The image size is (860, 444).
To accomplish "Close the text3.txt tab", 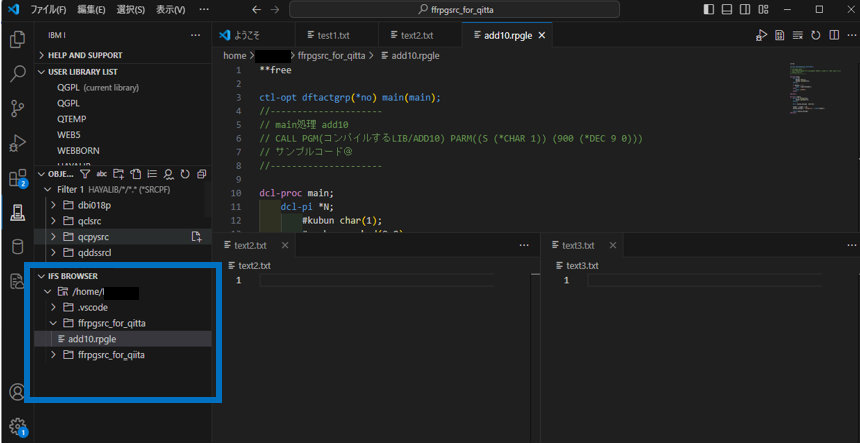I will coord(613,245).
